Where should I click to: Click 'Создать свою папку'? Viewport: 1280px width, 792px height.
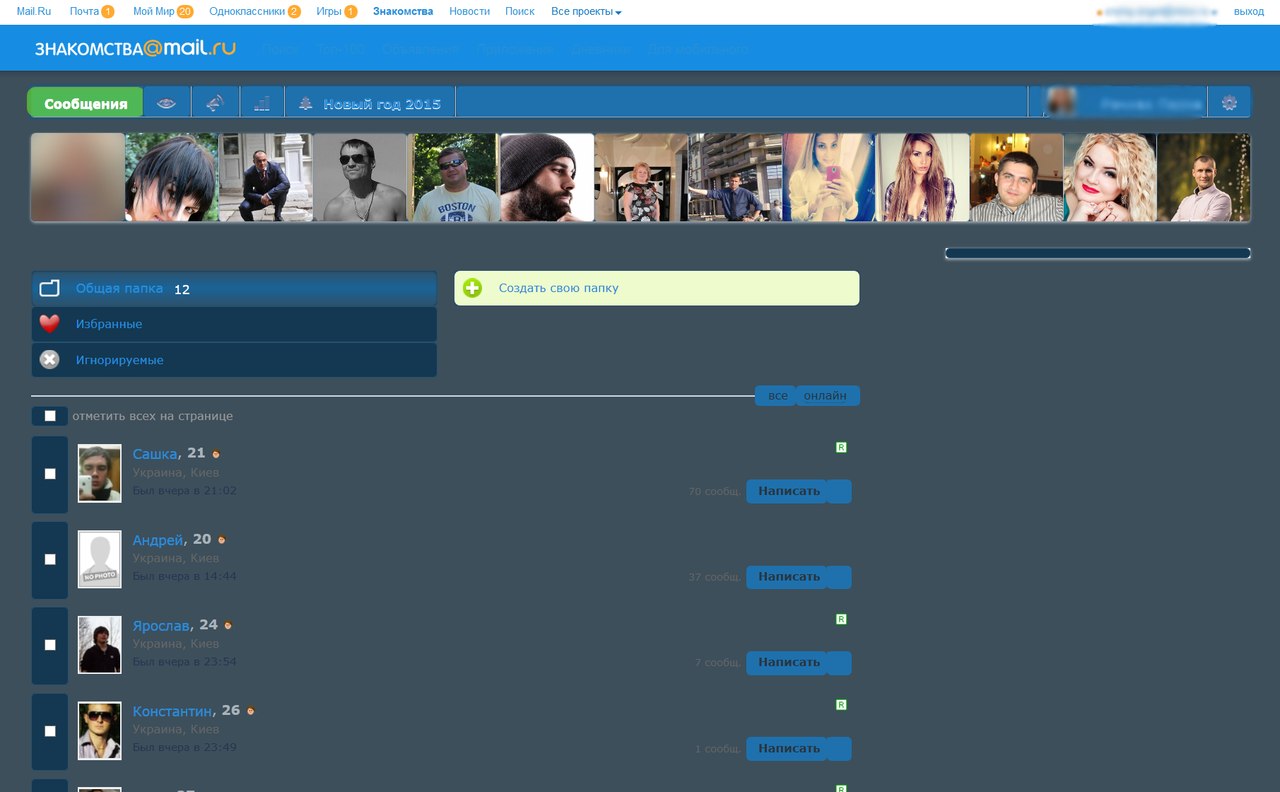click(x=657, y=288)
